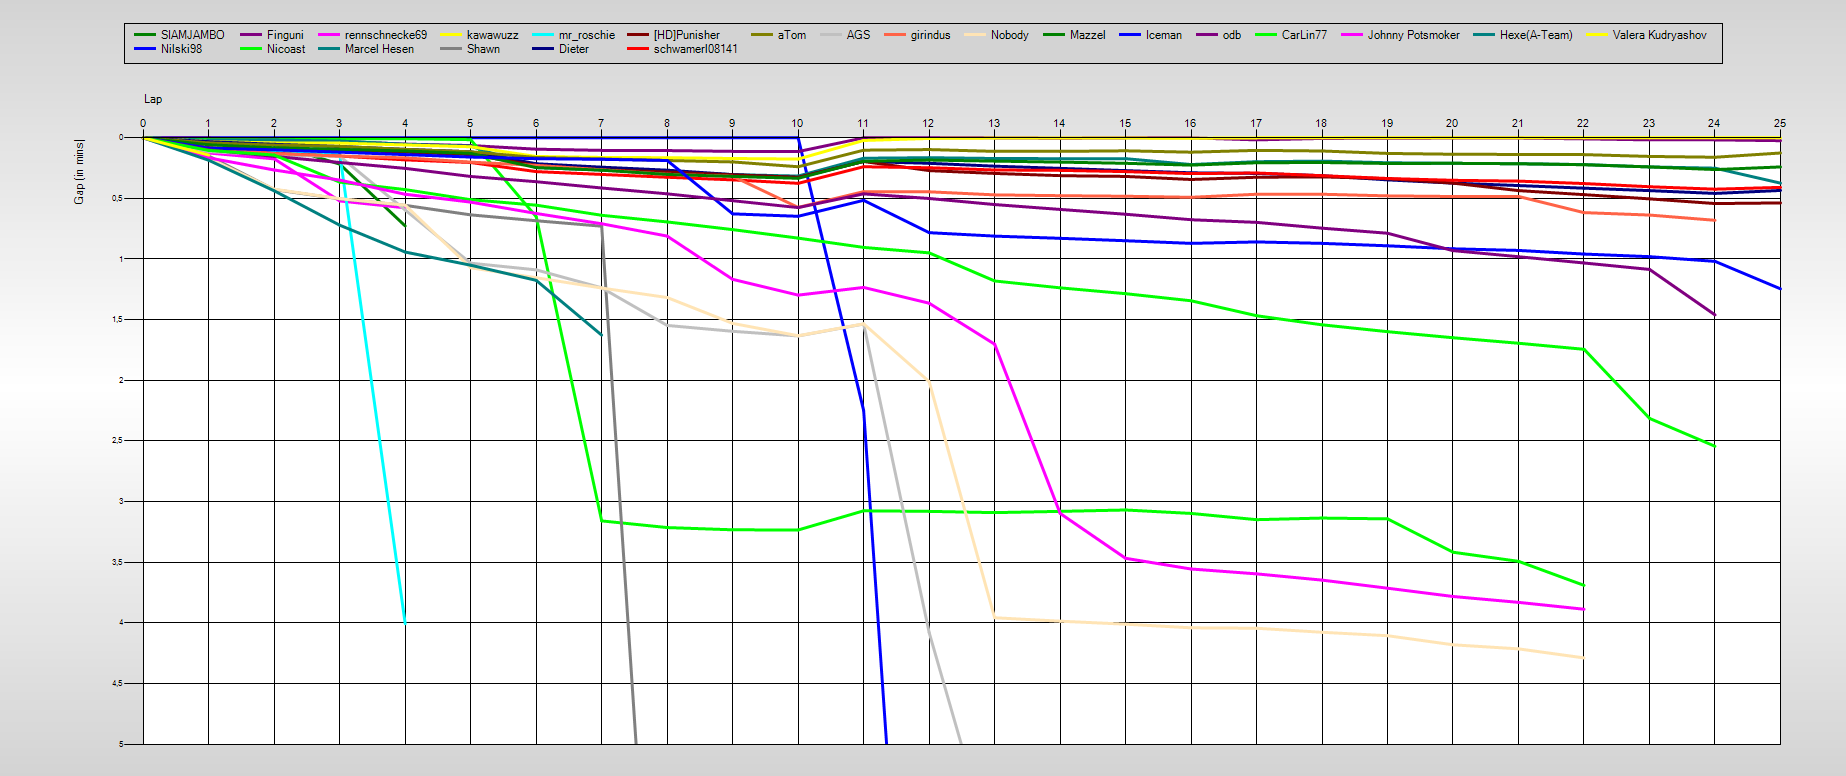
Task: Click the odb legend entry
Action: (1231, 35)
